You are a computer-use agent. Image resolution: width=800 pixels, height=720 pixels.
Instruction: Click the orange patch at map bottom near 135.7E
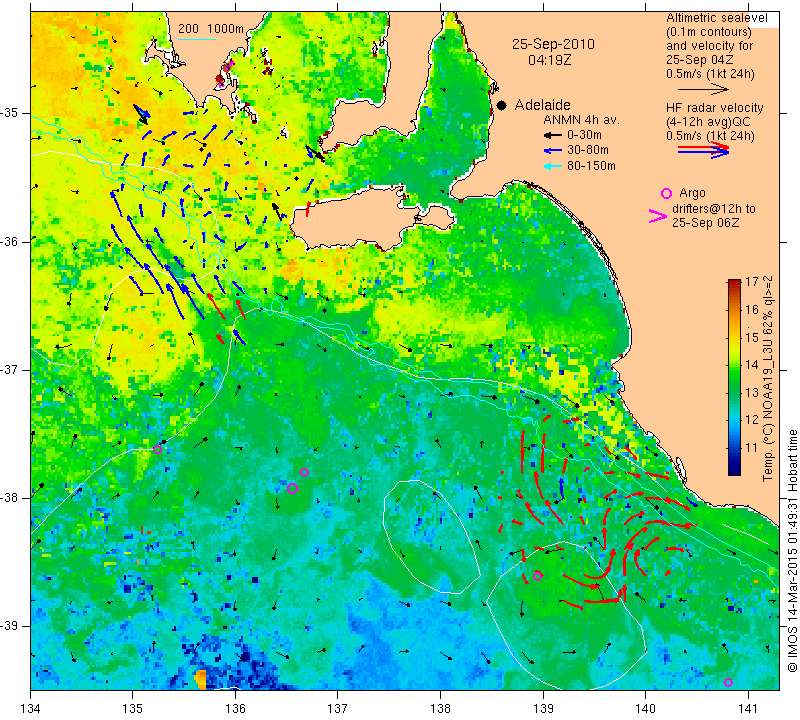(200, 680)
